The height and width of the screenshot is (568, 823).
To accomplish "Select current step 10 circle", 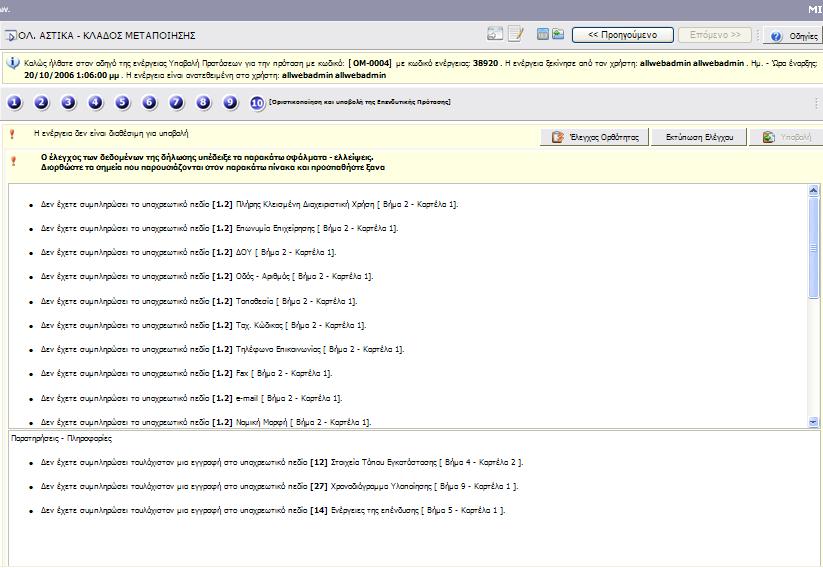I will coord(257,103).
